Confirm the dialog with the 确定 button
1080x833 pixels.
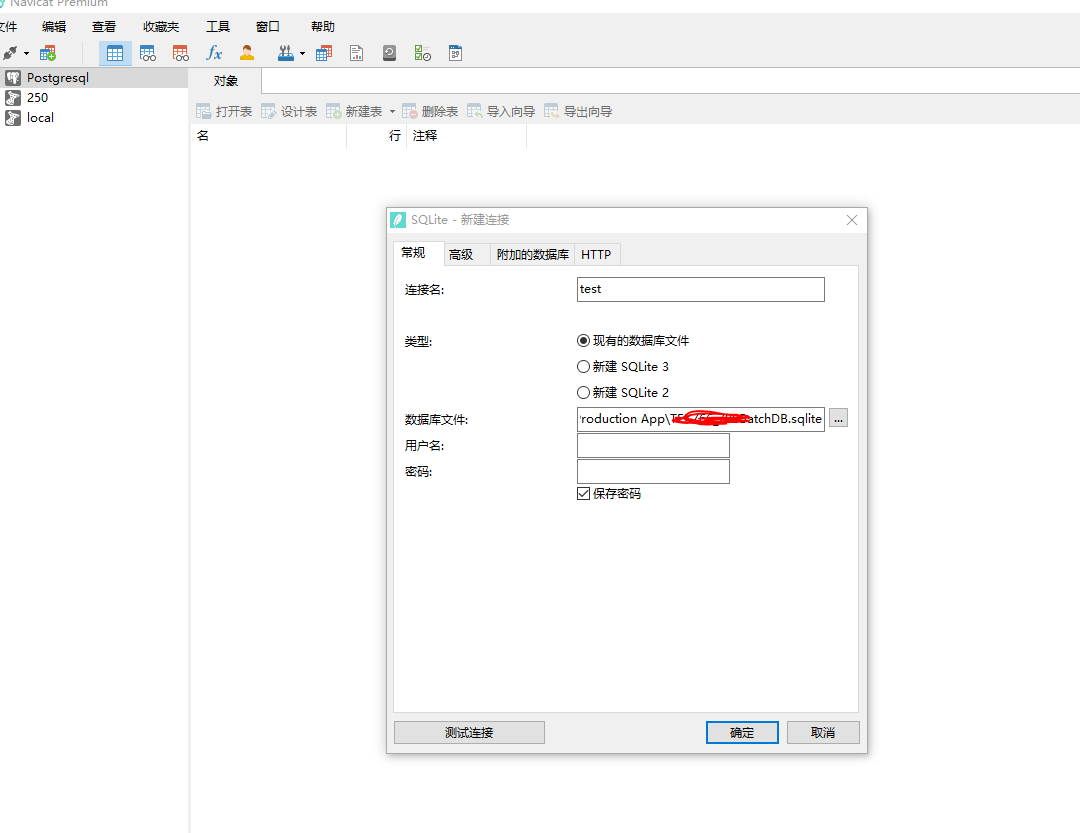(x=742, y=732)
